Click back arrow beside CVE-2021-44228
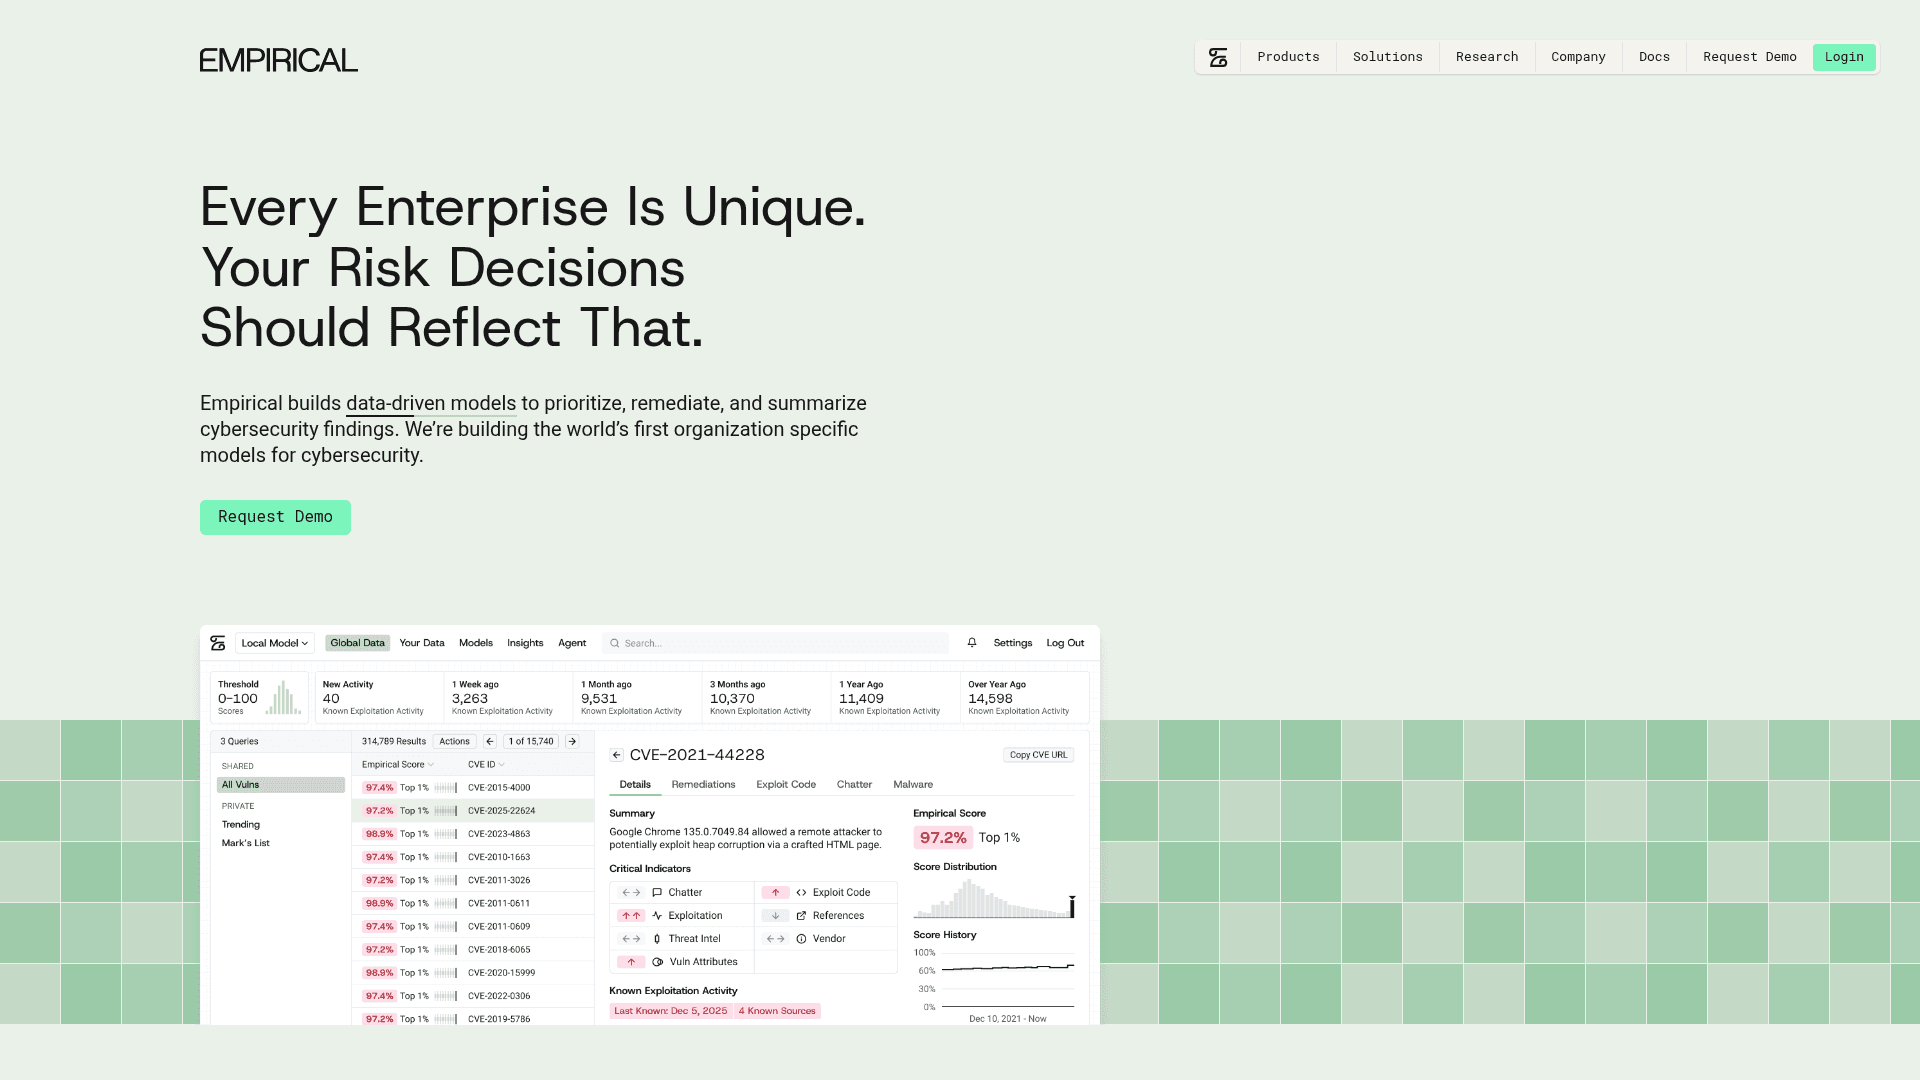1920x1080 pixels. coord(617,755)
